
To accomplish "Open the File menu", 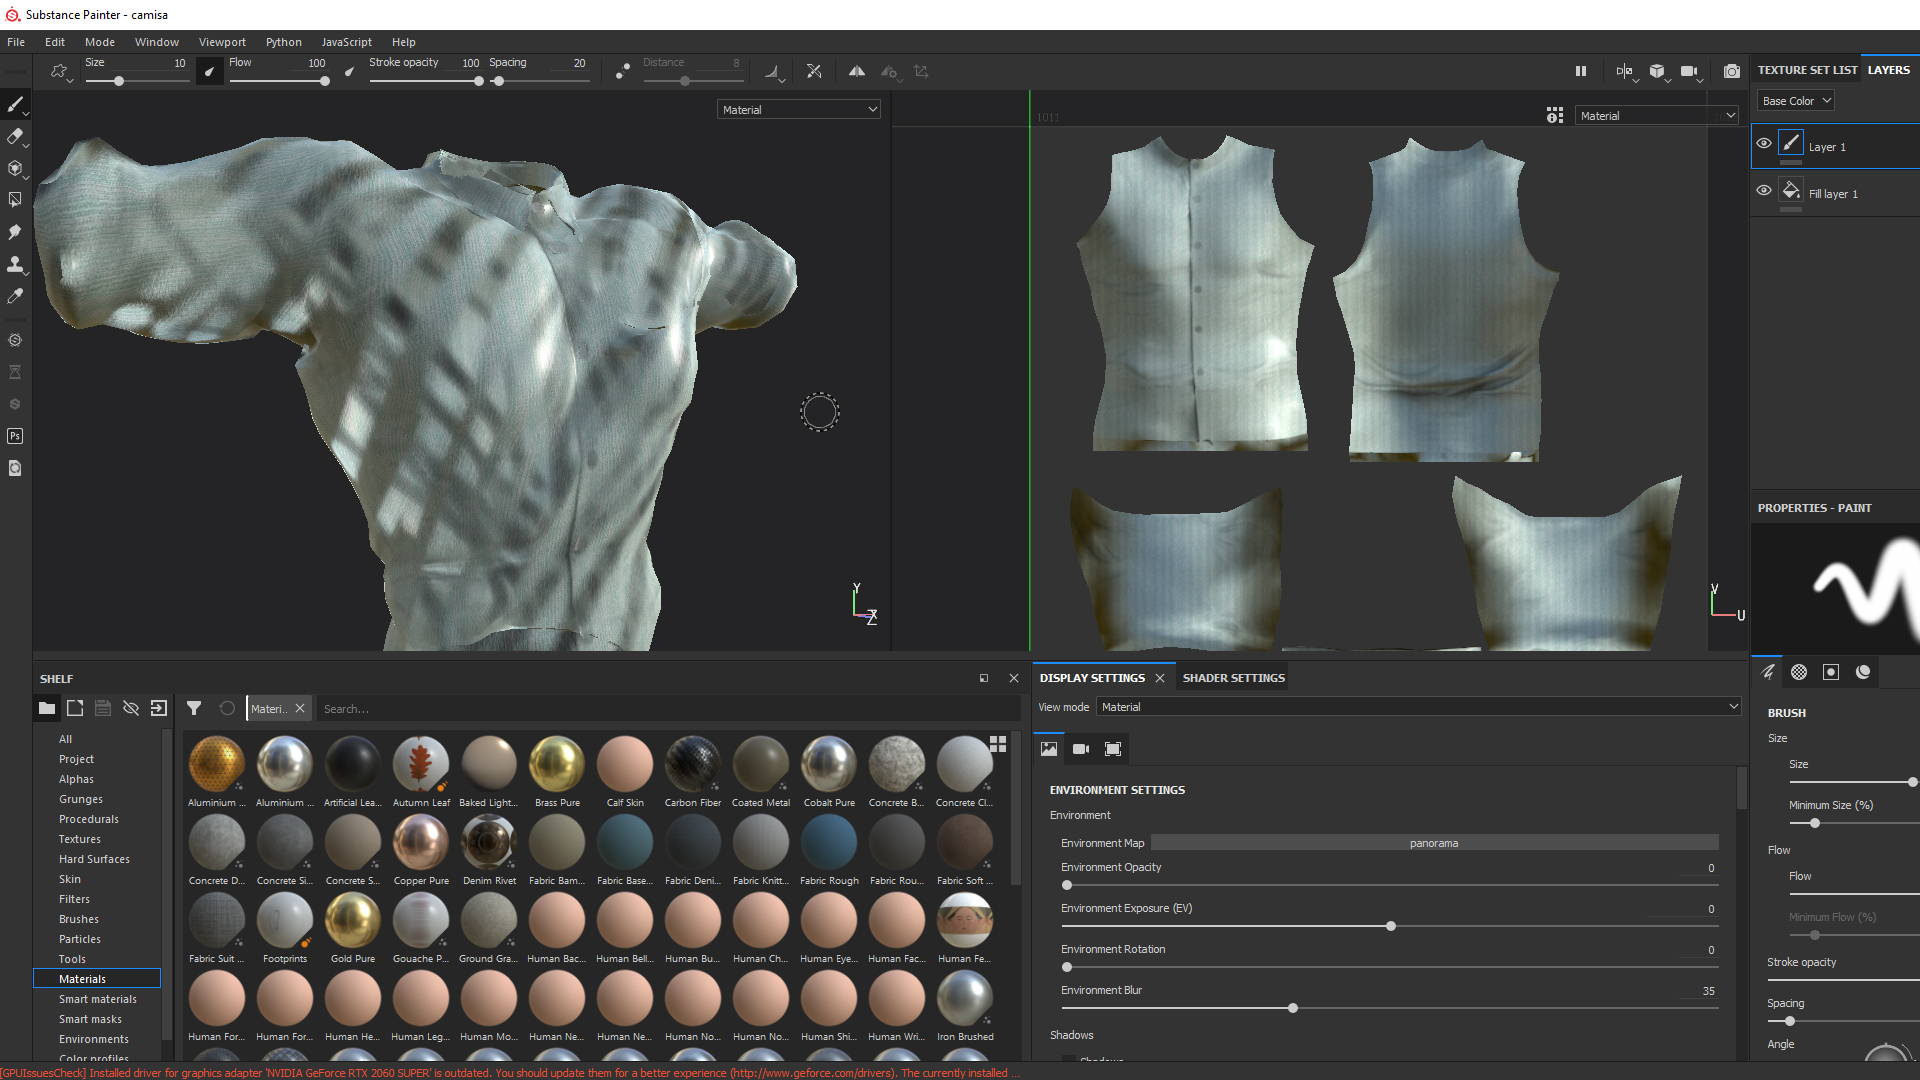I will (x=16, y=42).
